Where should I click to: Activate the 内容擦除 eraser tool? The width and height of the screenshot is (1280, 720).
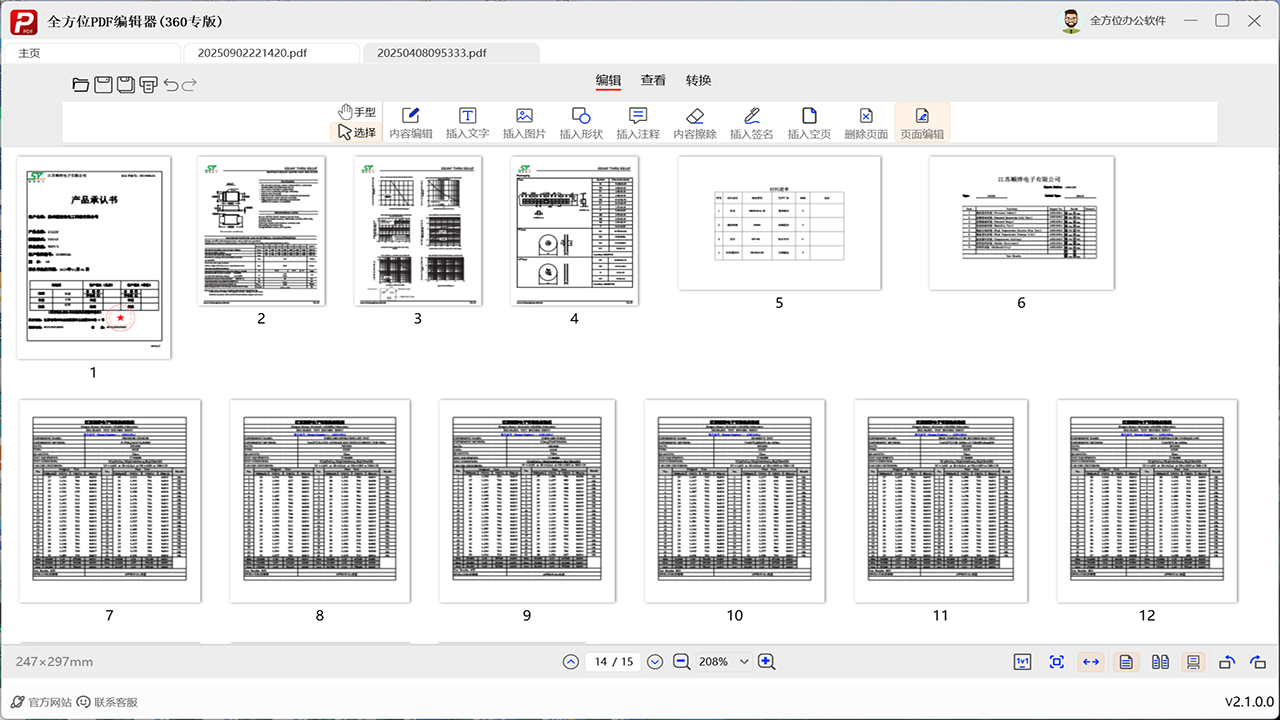click(694, 121)
